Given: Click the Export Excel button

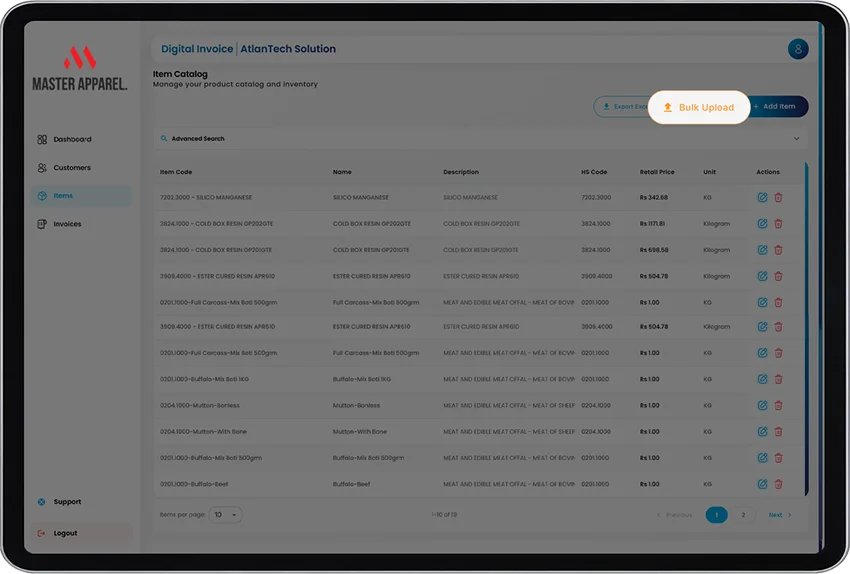Looking at the screenshot, I should point(623,106).
